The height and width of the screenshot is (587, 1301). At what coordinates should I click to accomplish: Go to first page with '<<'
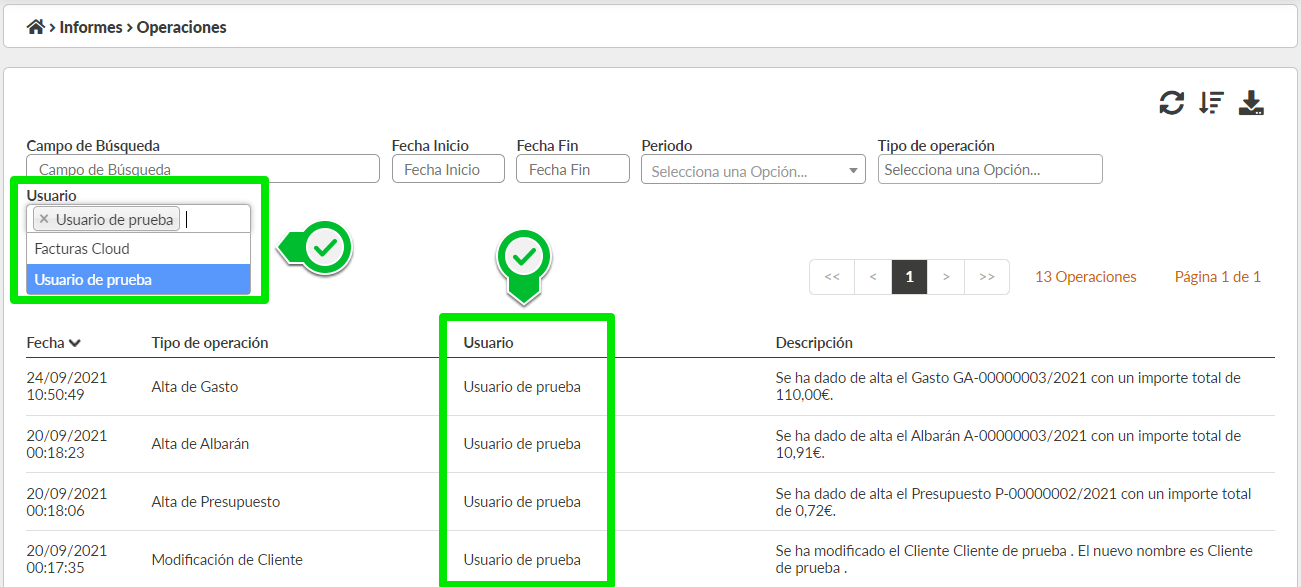click(832, 277)
